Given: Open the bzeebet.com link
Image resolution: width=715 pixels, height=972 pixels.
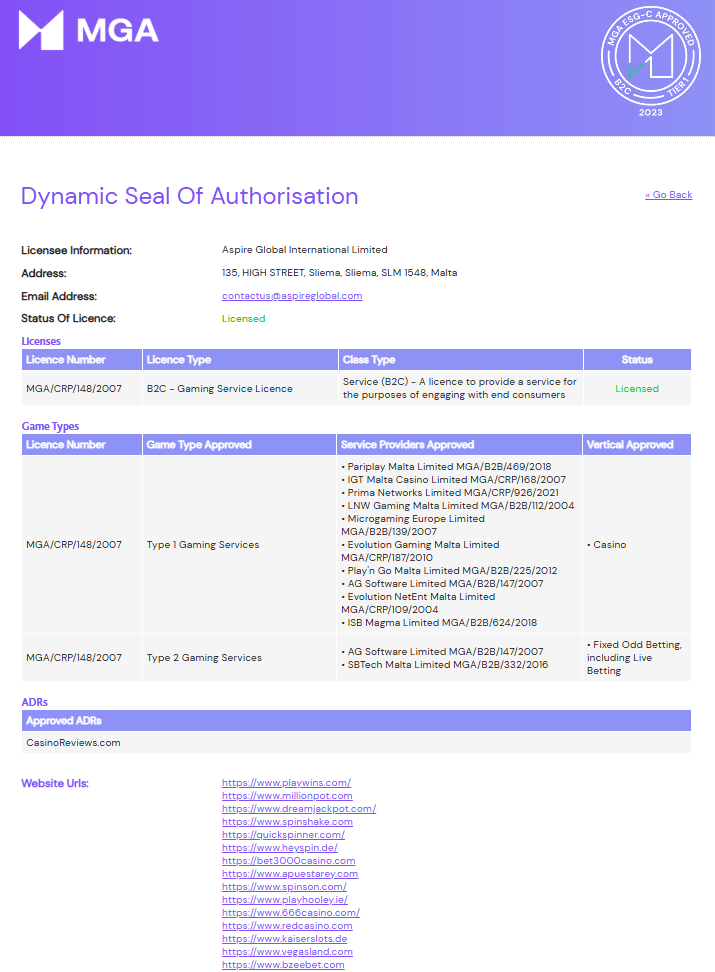Looking at the screenshot, I should [283, 965].
